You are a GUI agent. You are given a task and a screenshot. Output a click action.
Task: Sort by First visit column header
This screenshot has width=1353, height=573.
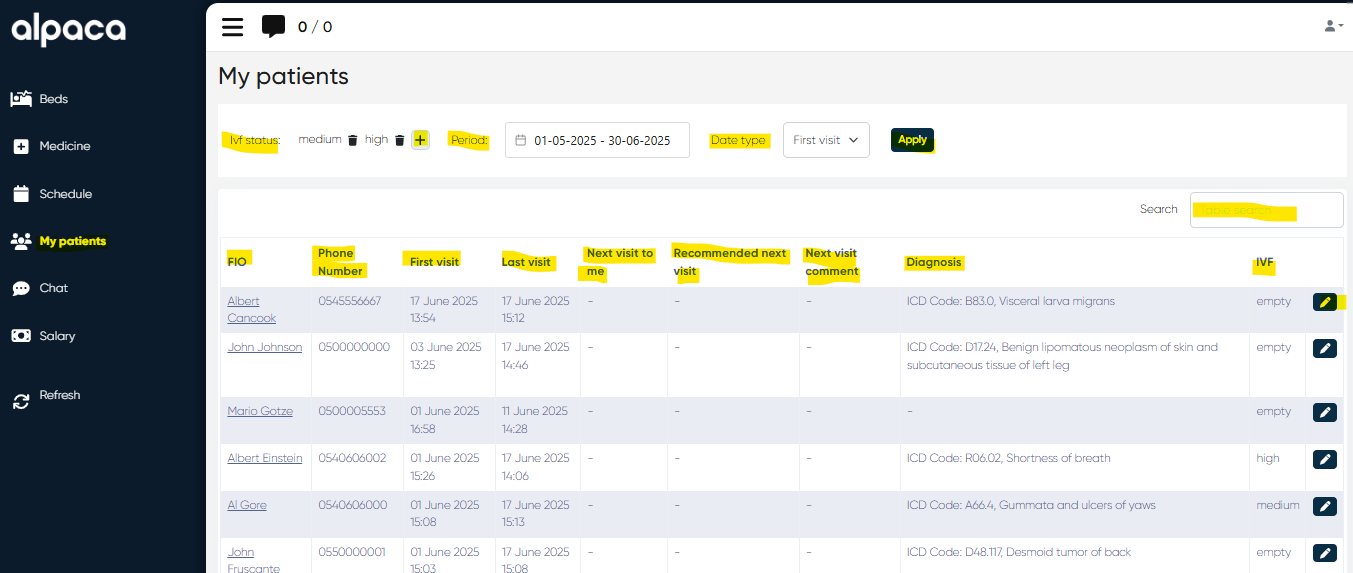tap(434, 261)
